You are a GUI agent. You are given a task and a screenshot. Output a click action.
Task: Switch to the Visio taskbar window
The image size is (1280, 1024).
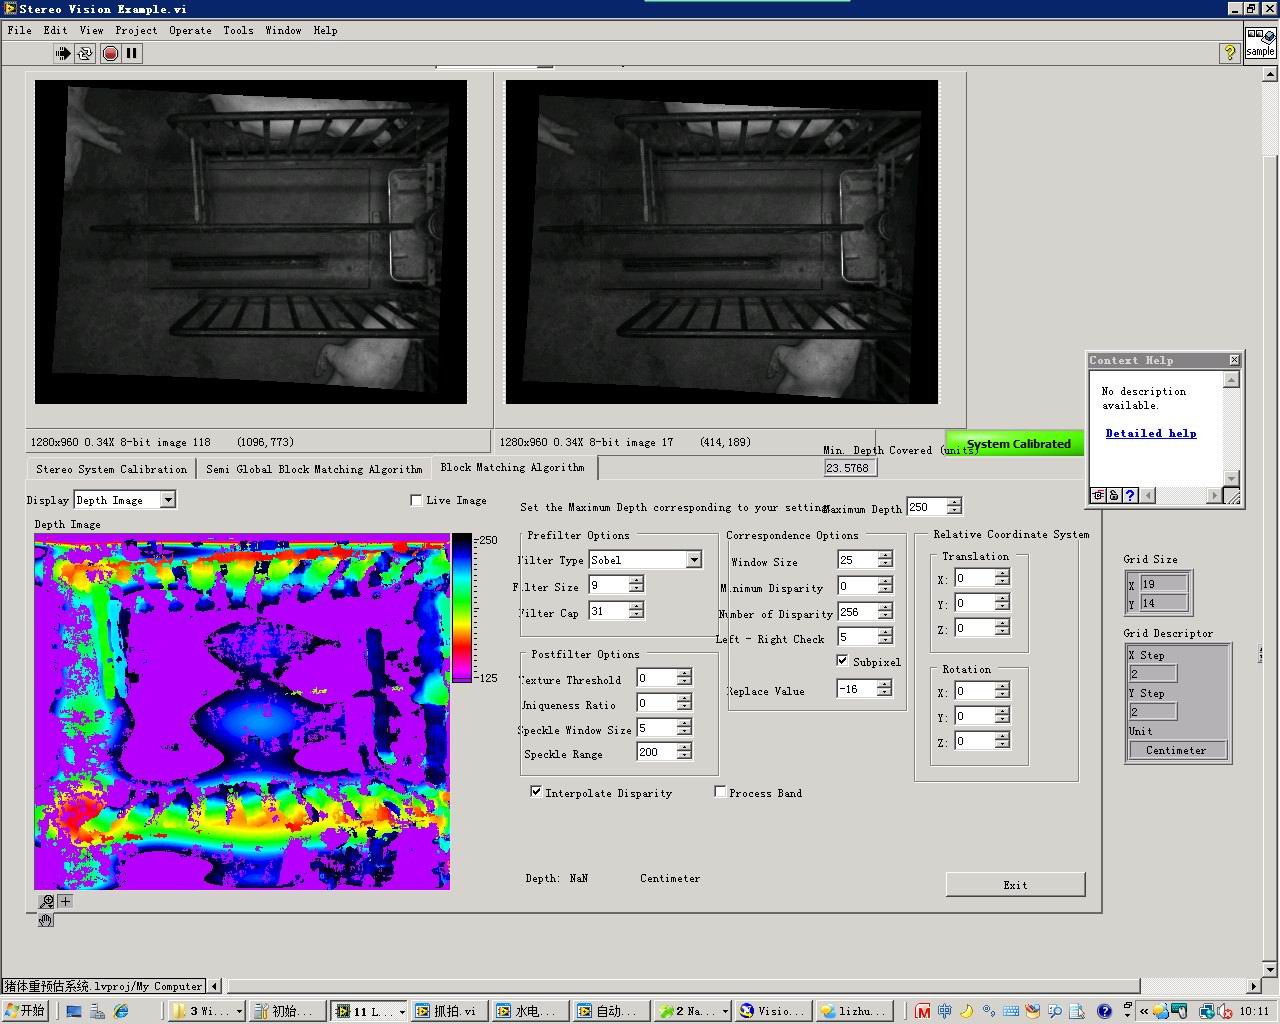[771, 1011]
